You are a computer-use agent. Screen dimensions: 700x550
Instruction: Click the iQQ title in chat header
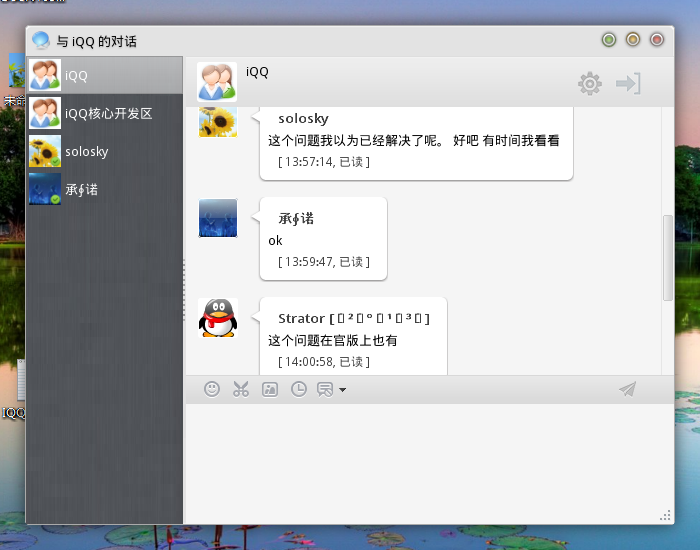pyautogui.click(x=257, y=72)
